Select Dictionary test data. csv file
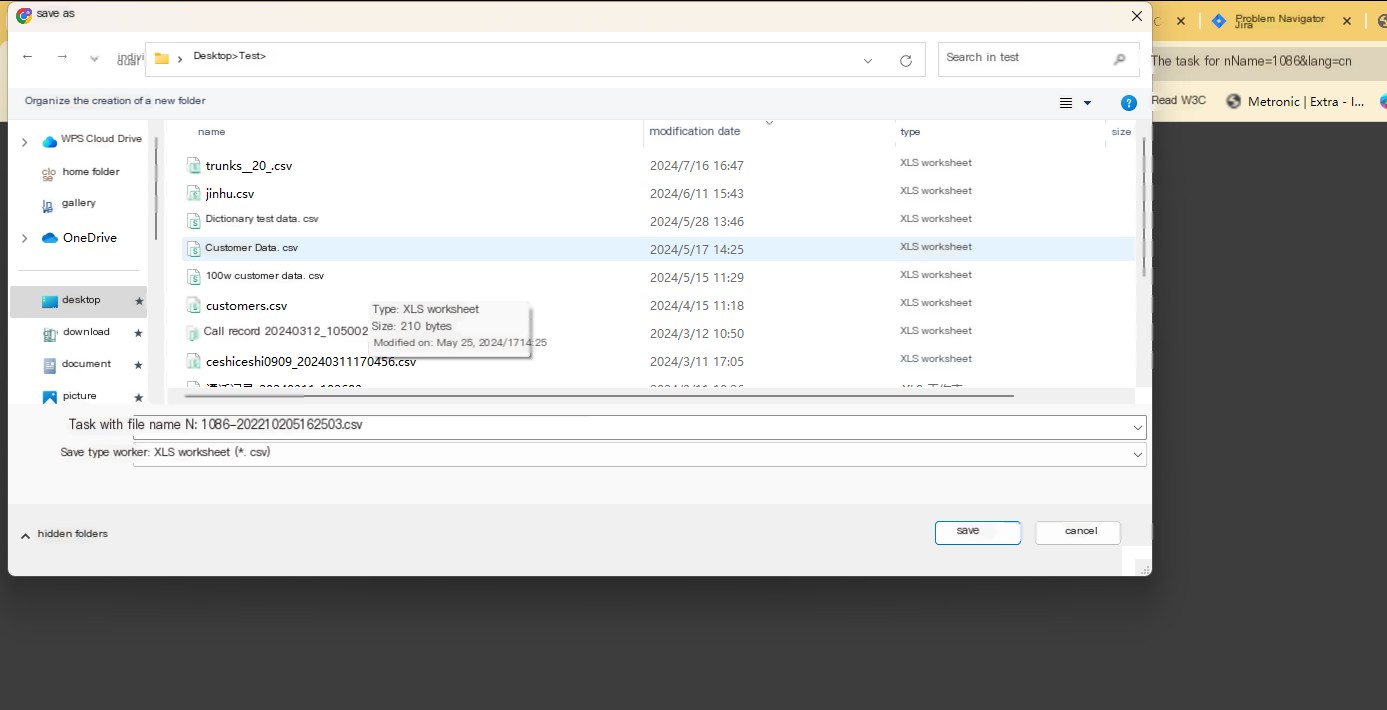This screenshot has height=710, width=1387. (262, 219)
